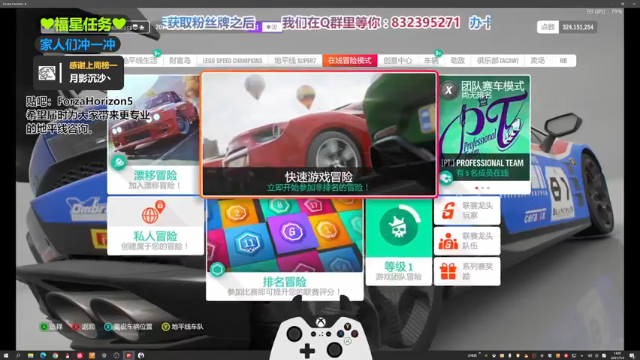Screen dimensions: 640x360
Task: Open the 财富岛 tab
Action: coord(180,60)
